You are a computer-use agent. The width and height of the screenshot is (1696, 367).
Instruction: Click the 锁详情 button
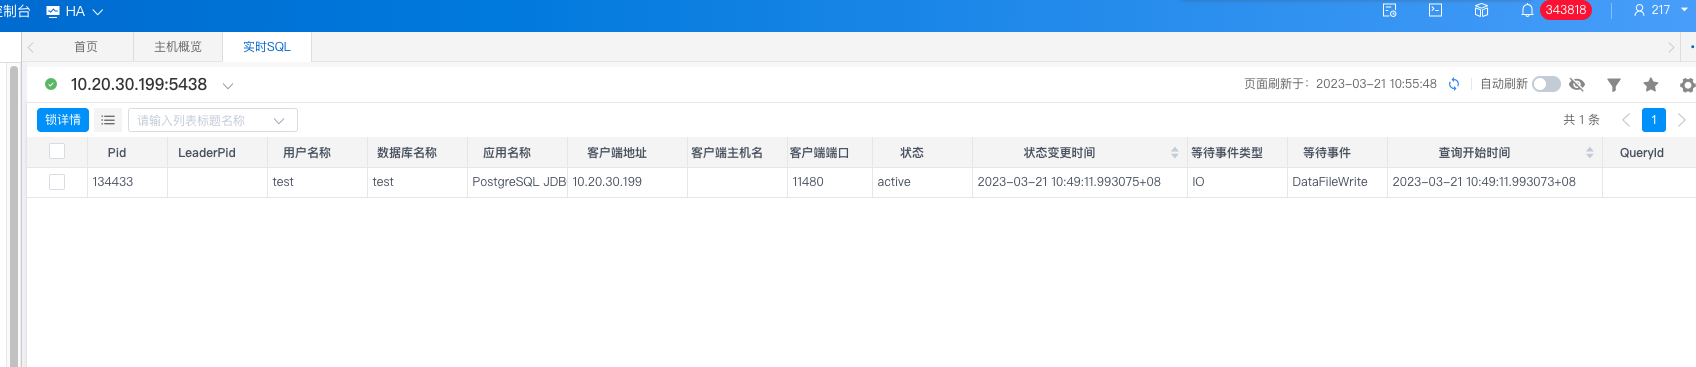(x=63, y=120)
